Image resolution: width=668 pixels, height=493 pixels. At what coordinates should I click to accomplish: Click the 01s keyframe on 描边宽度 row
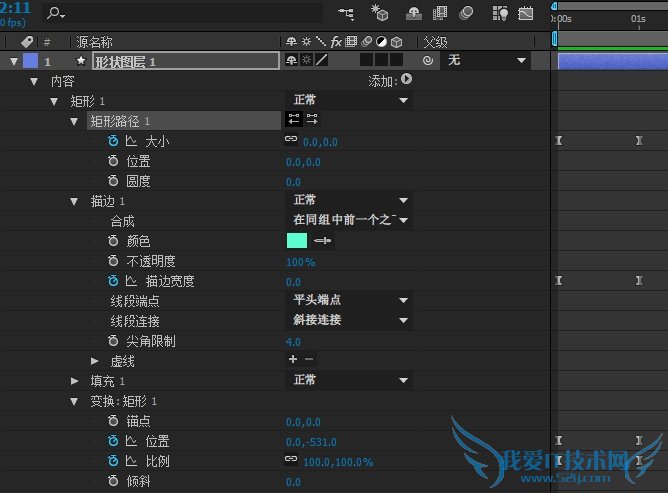tap(639, 280)
